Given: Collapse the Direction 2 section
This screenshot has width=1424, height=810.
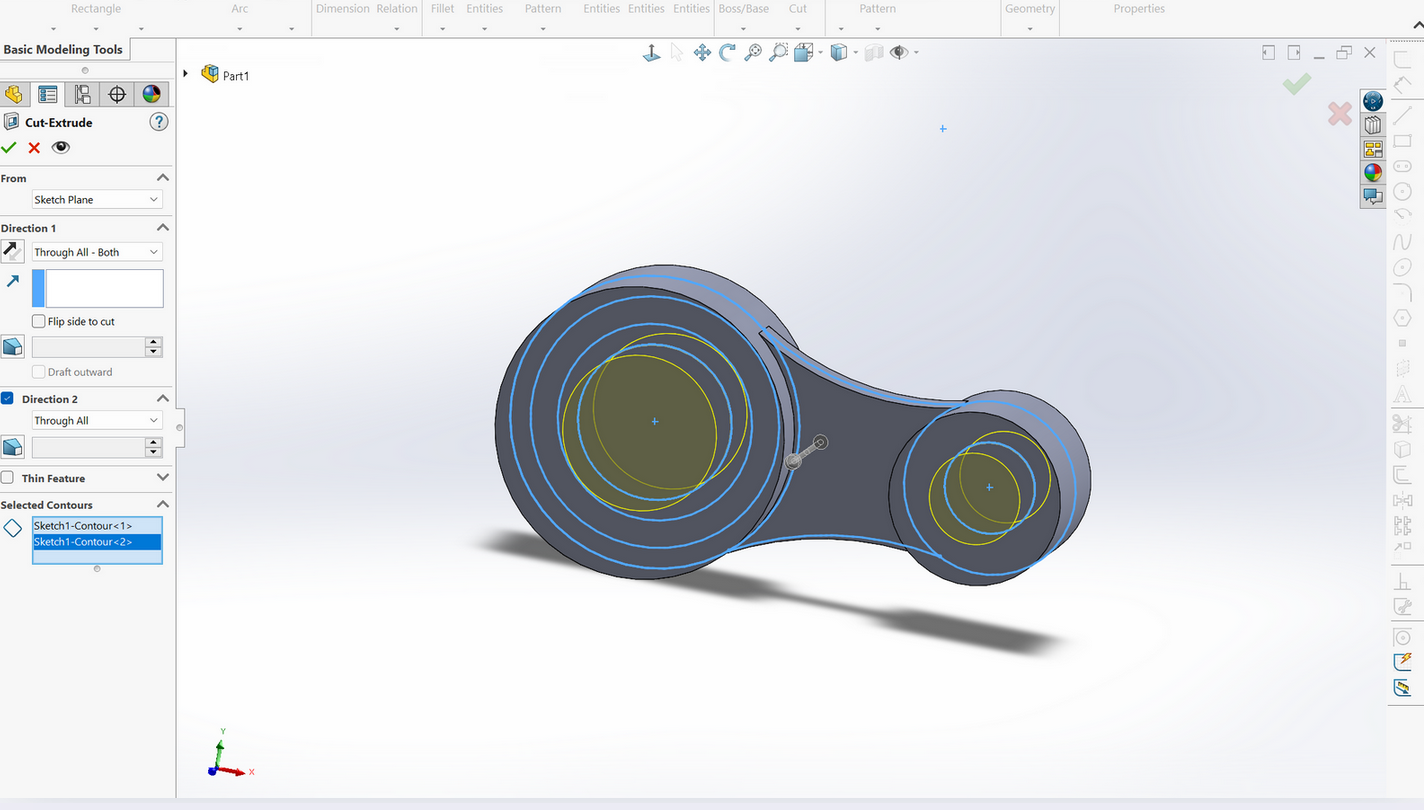Looking at the screenshot, I should (163, 399).
